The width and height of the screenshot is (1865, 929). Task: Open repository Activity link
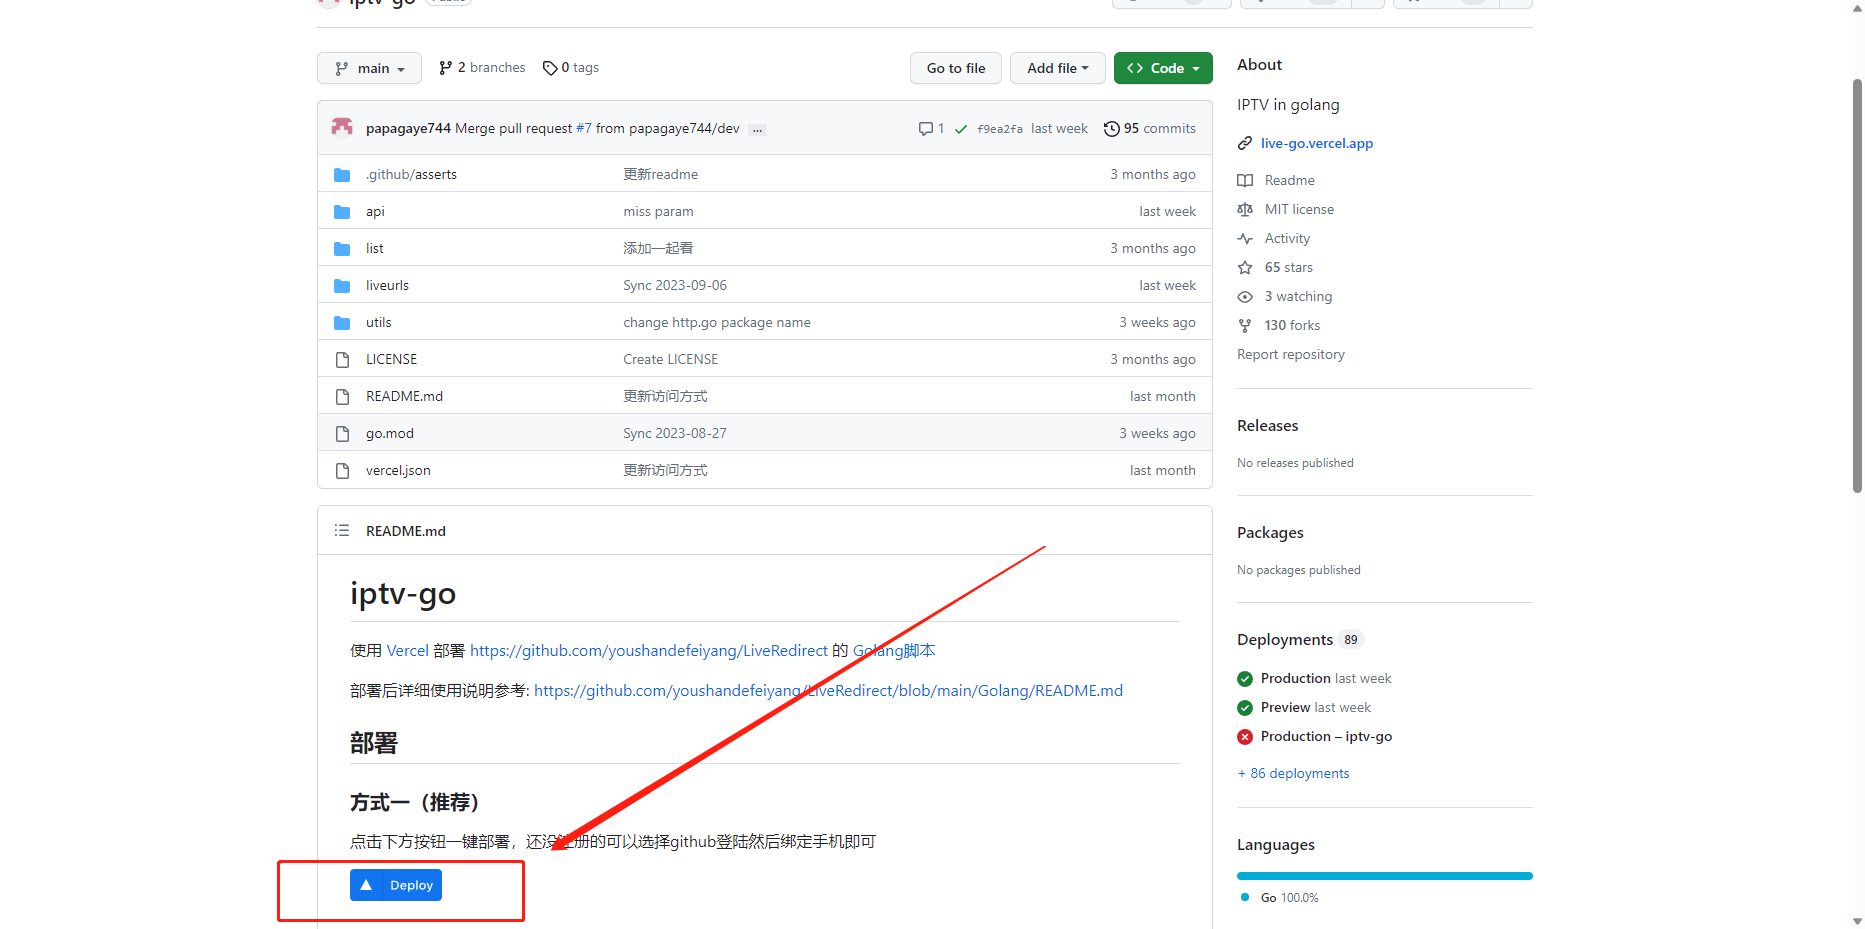coord(1287,238)
